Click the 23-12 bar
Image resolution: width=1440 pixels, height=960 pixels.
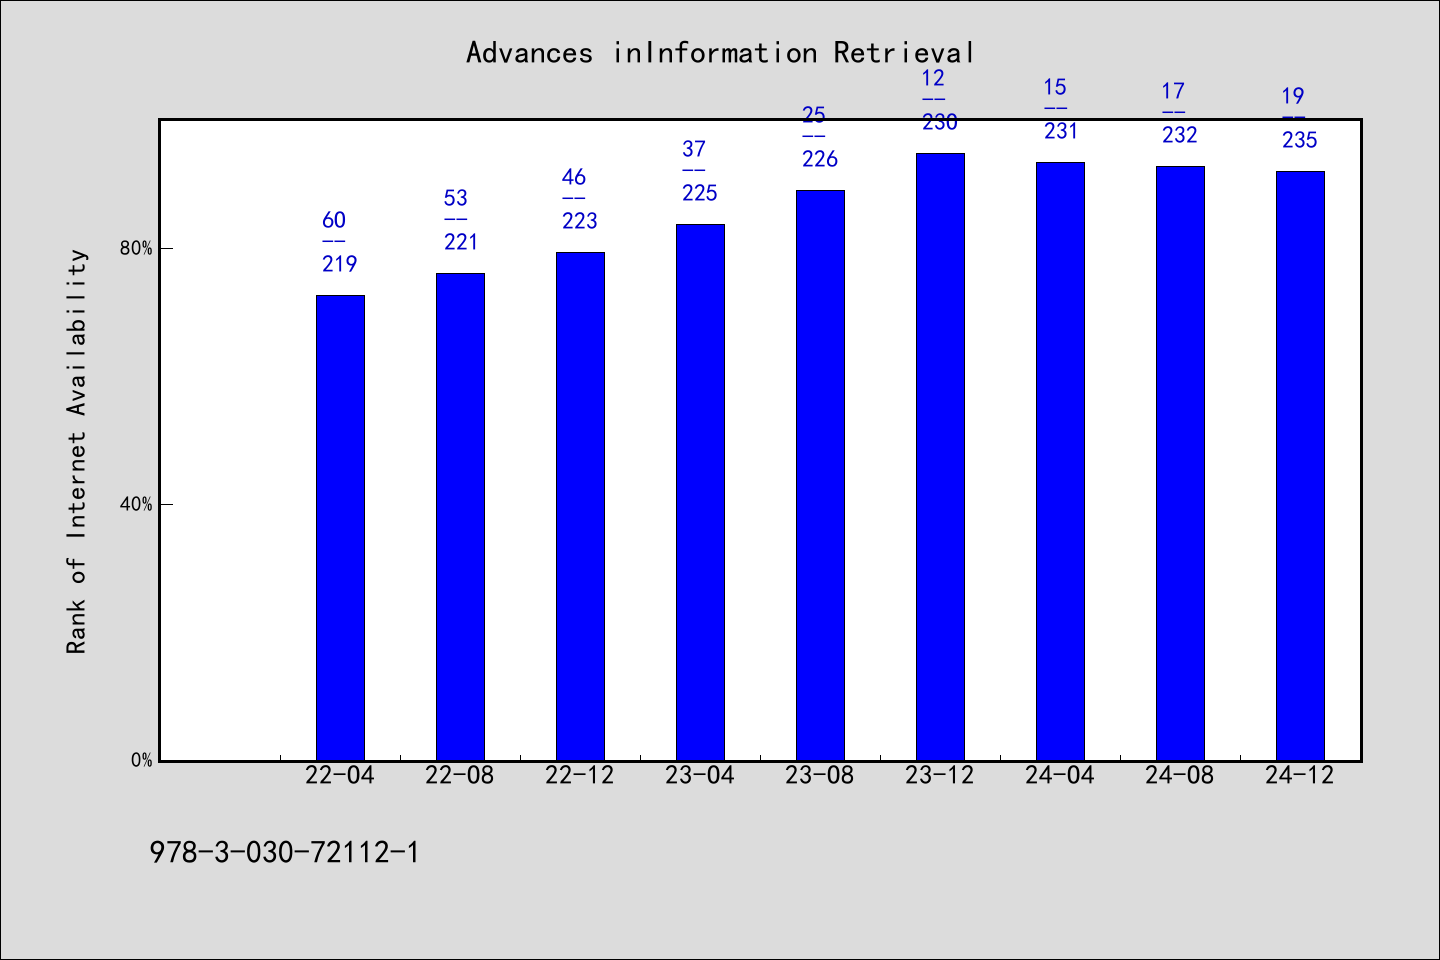(x=940, y=457)
